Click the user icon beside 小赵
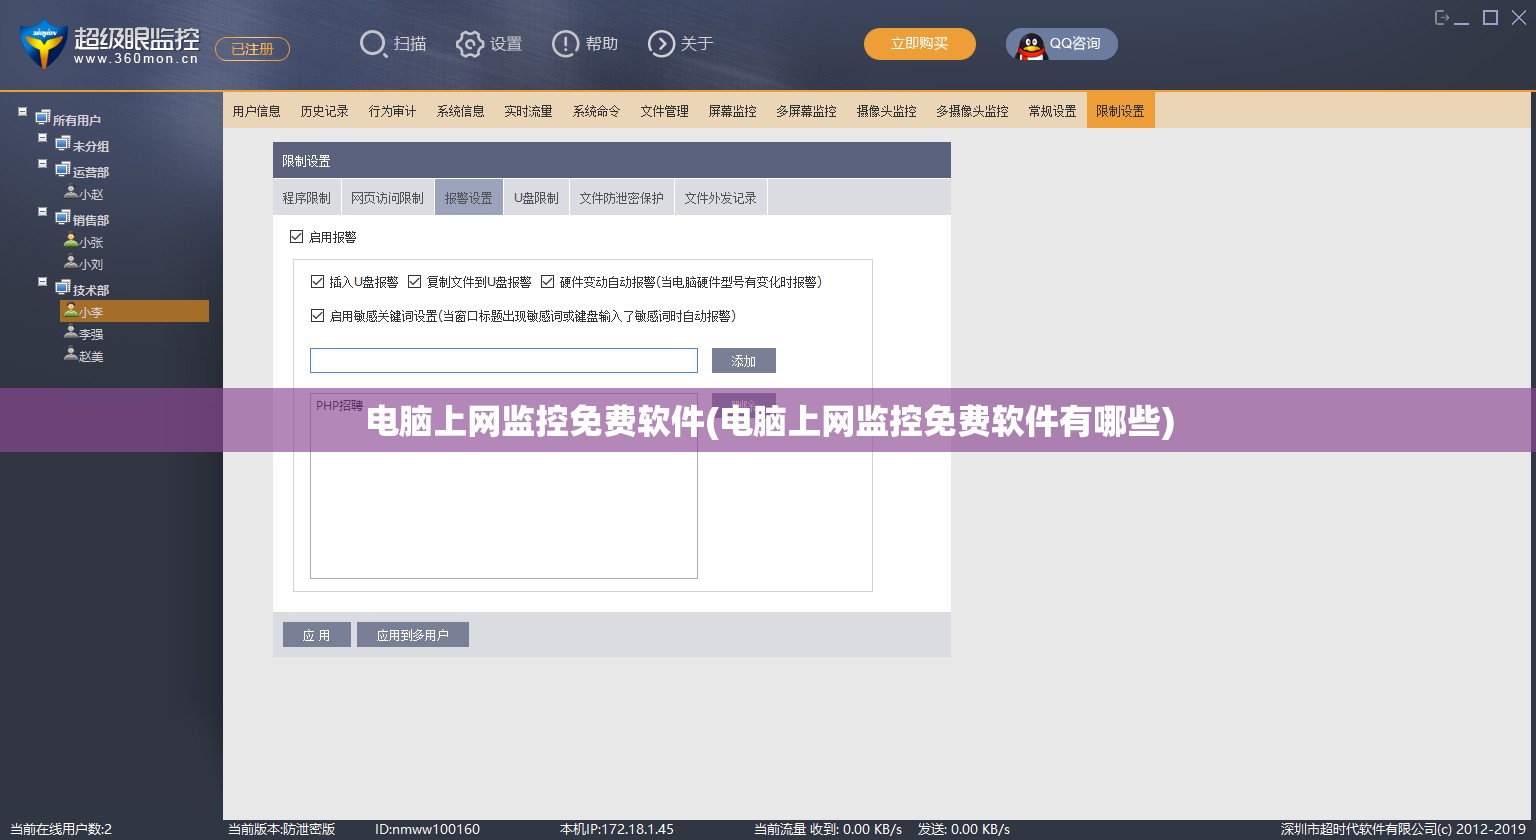The image size is (1536, 840). pos(71,192)
